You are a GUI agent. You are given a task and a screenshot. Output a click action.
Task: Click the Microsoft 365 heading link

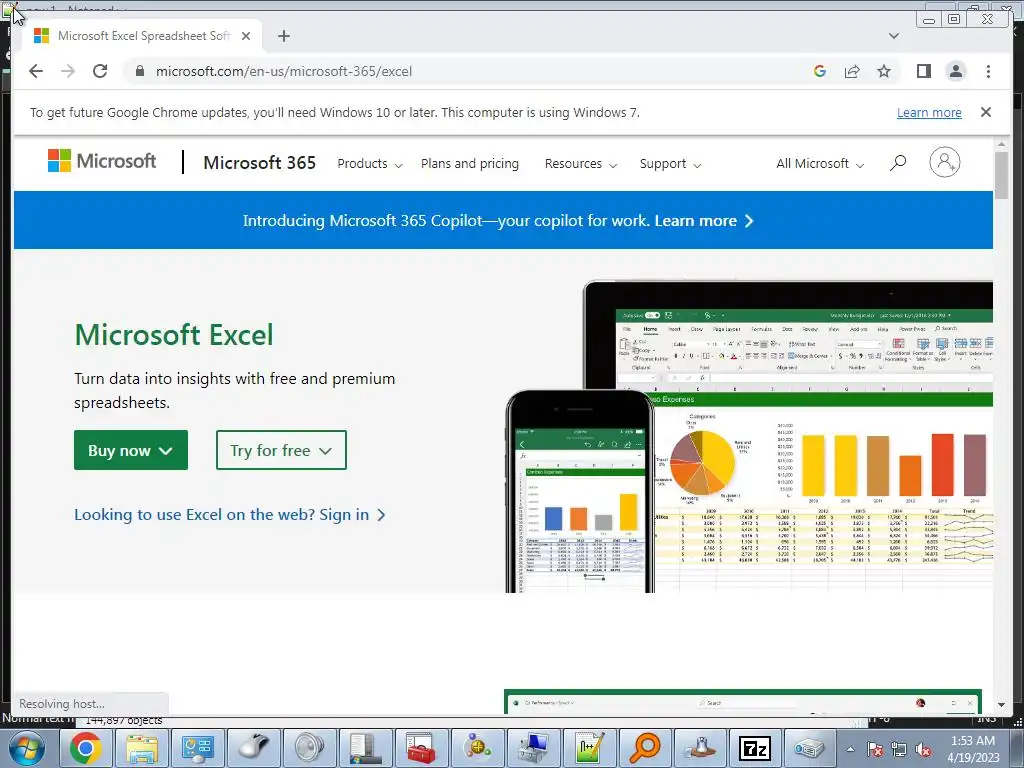[259, 163]
